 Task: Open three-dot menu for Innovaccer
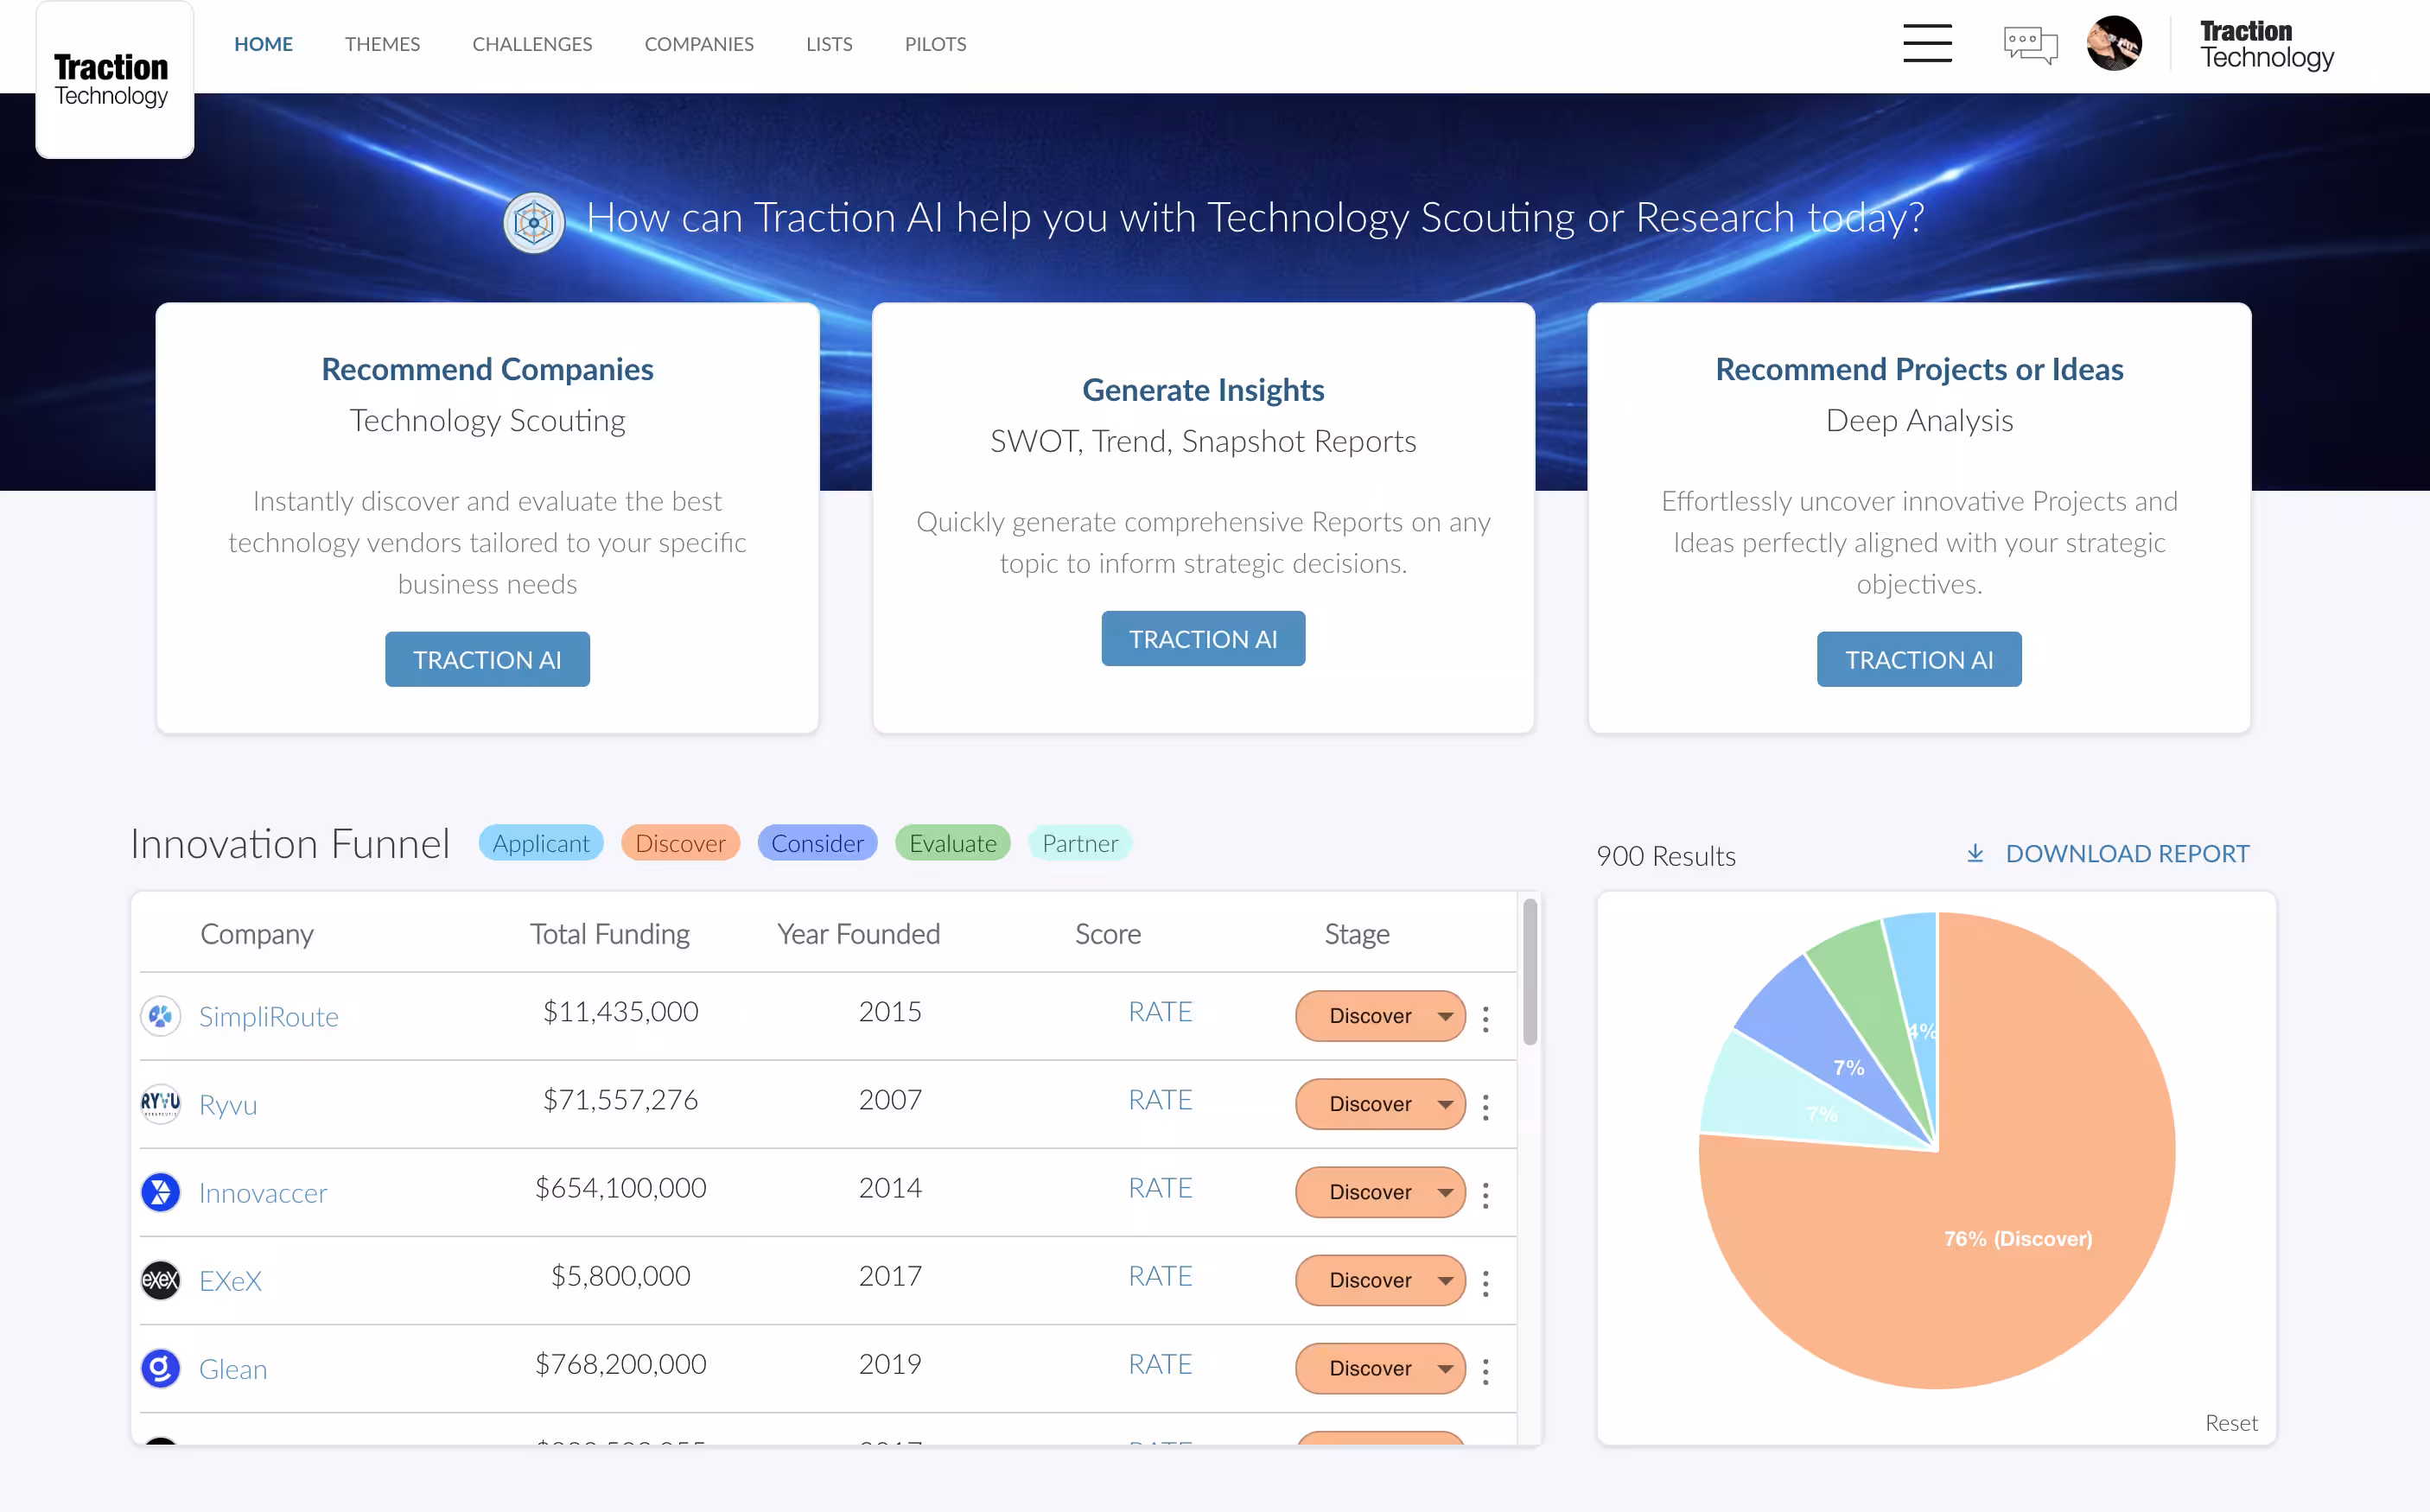click(x=1486, y=1195)
